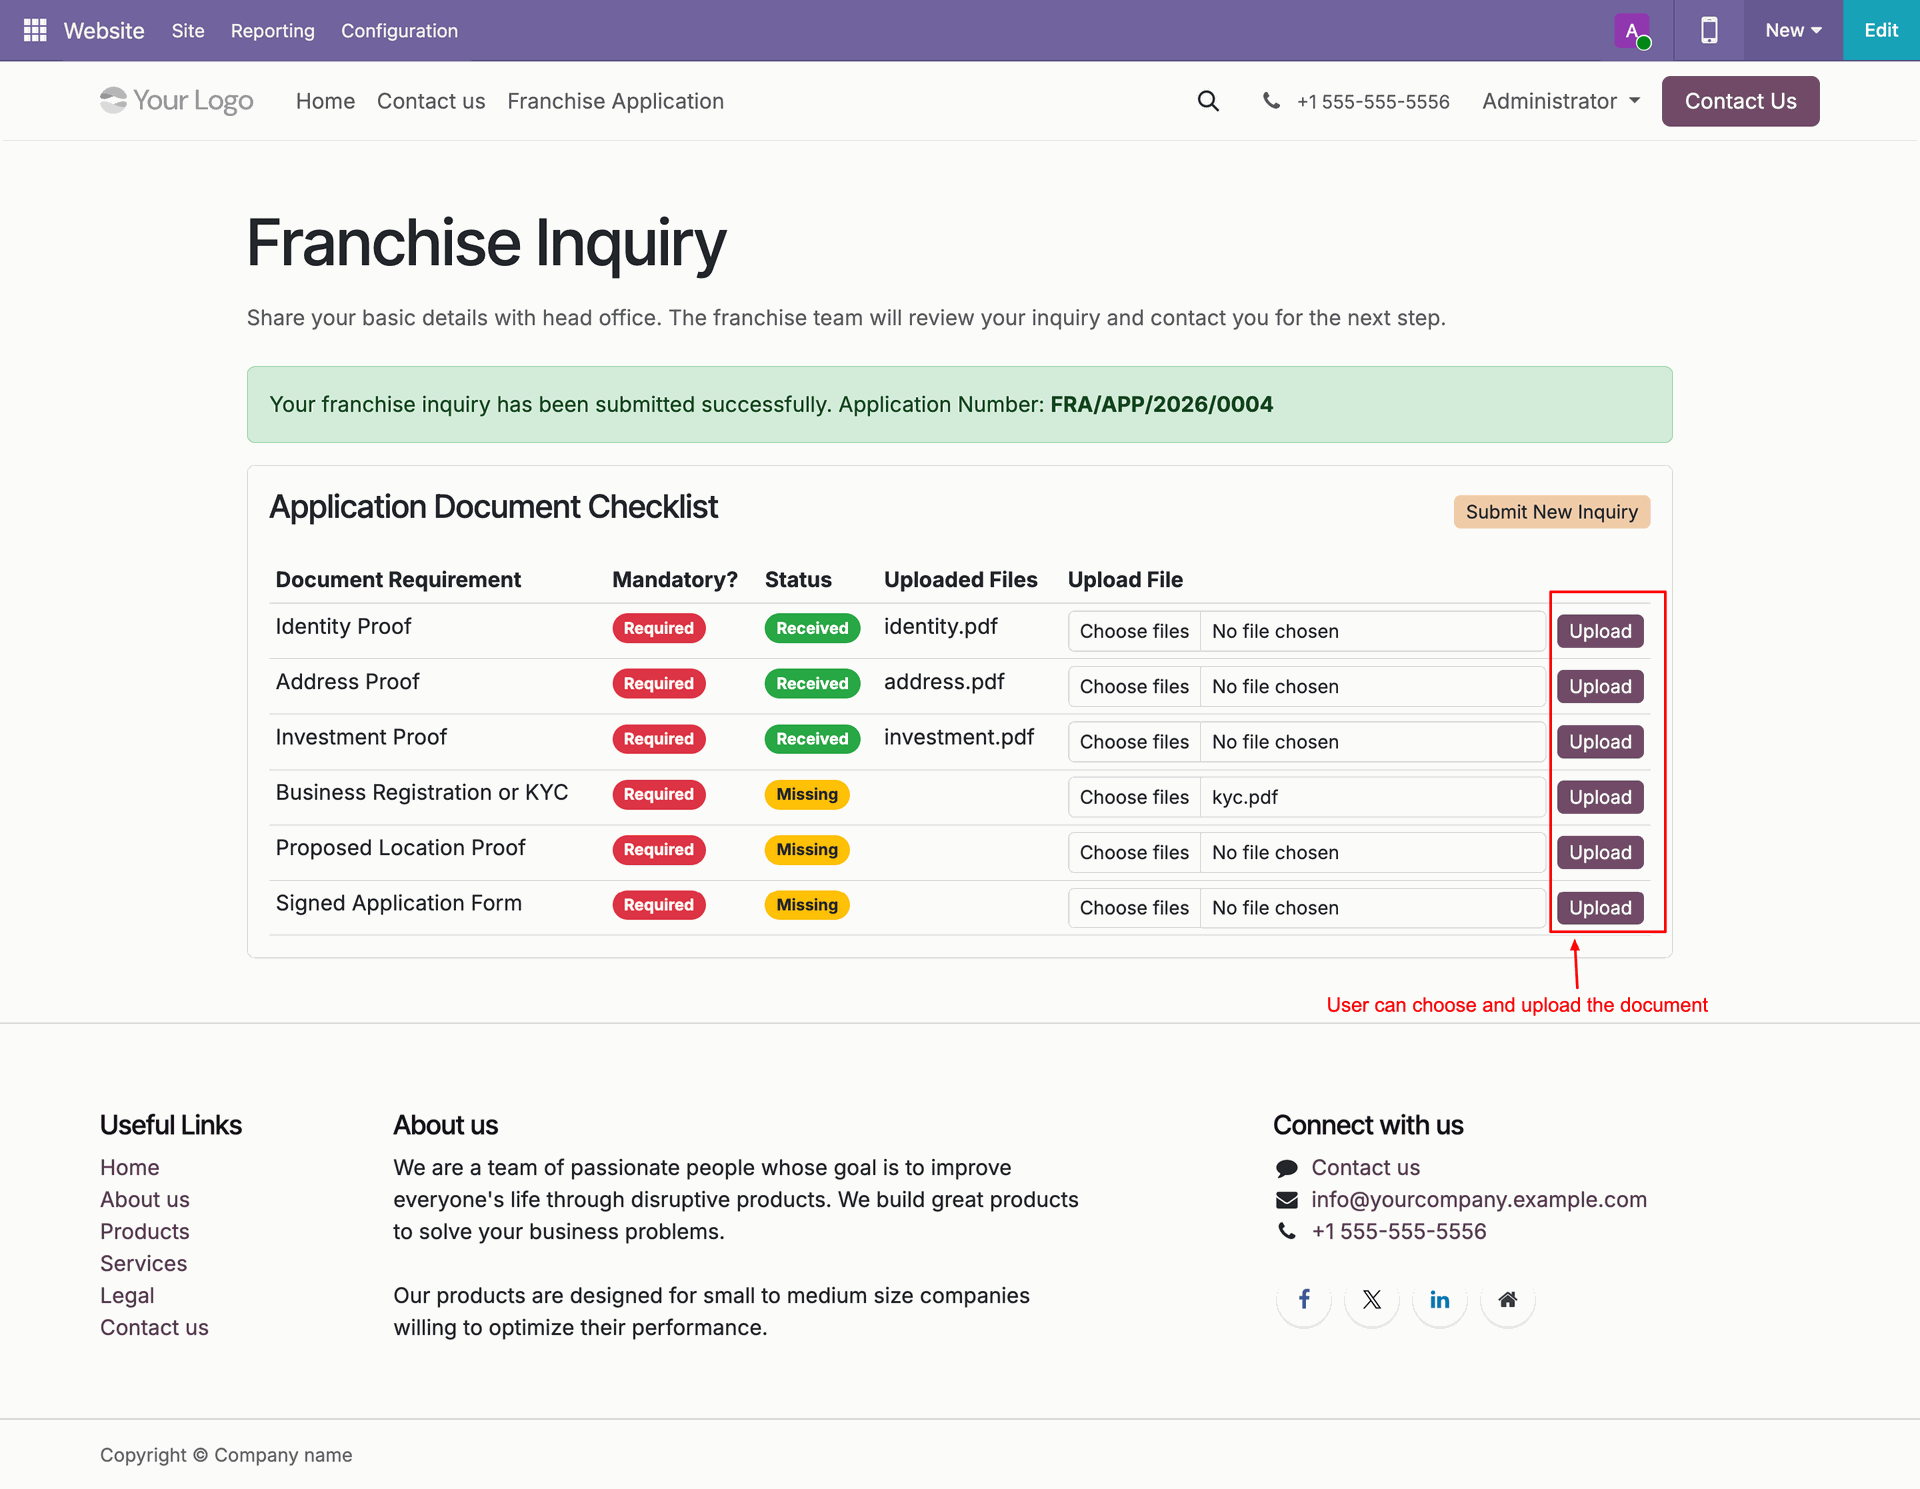Open Useful Links Contact us link
The width and height of the screenshot is (1920, 1489).
pyautogui.click(x=154, y=1327)
